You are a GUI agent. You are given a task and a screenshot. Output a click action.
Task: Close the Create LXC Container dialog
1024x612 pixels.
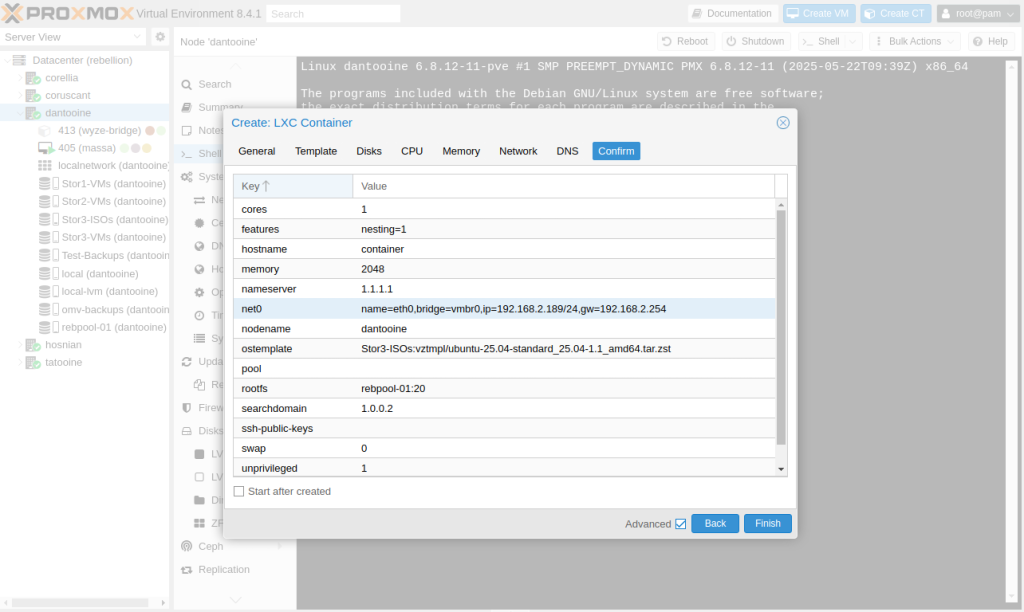(x=782, y=123)
